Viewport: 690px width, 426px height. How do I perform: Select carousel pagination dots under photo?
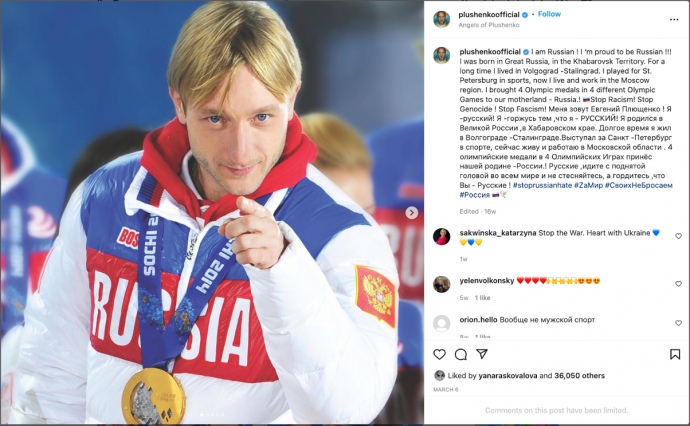click(212, 415)
